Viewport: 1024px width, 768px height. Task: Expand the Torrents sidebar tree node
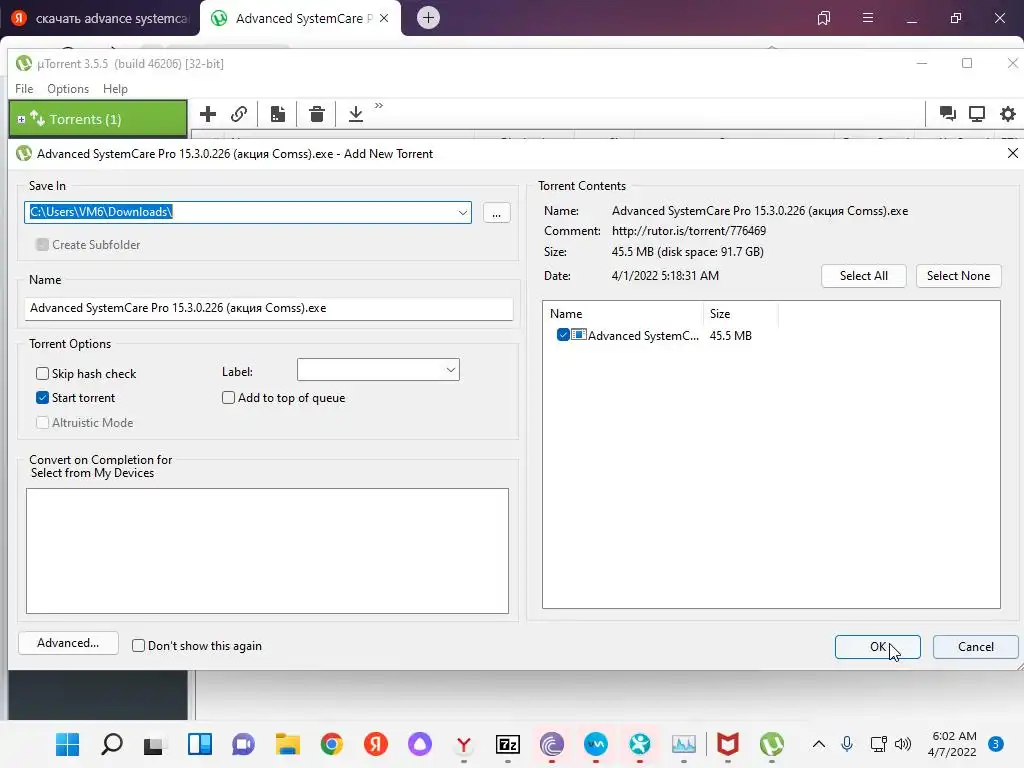[22, 120]
